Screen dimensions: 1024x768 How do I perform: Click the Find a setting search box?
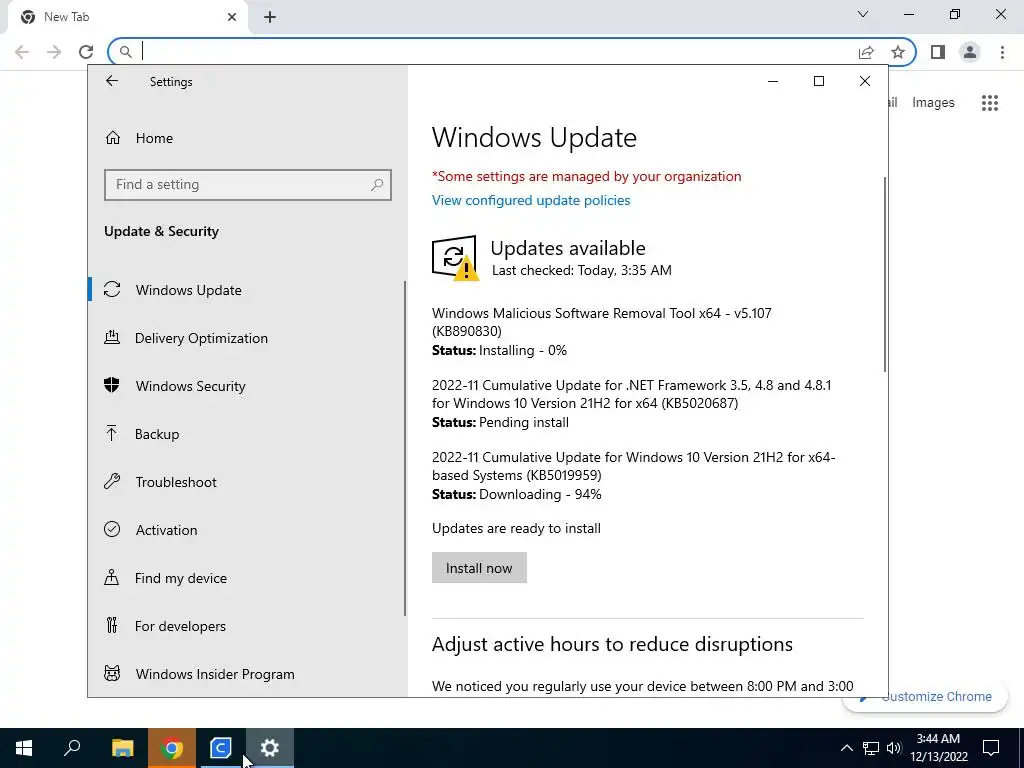pyautogui.click(x=248, y=185)
